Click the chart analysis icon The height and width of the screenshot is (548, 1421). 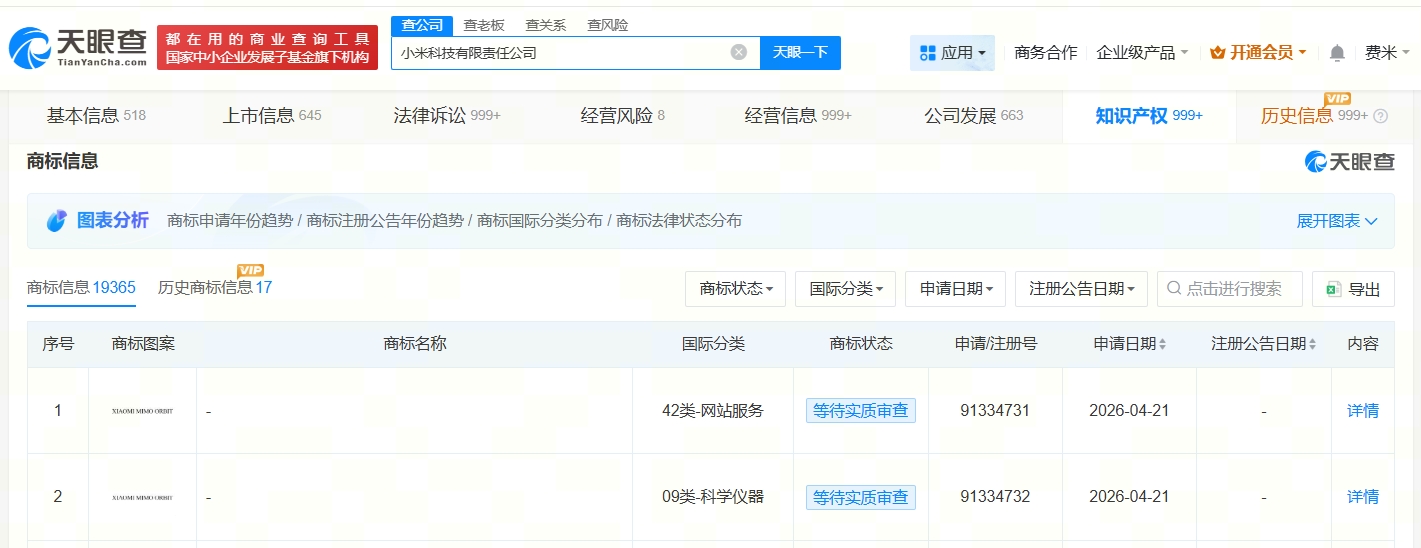pos(57,221)
